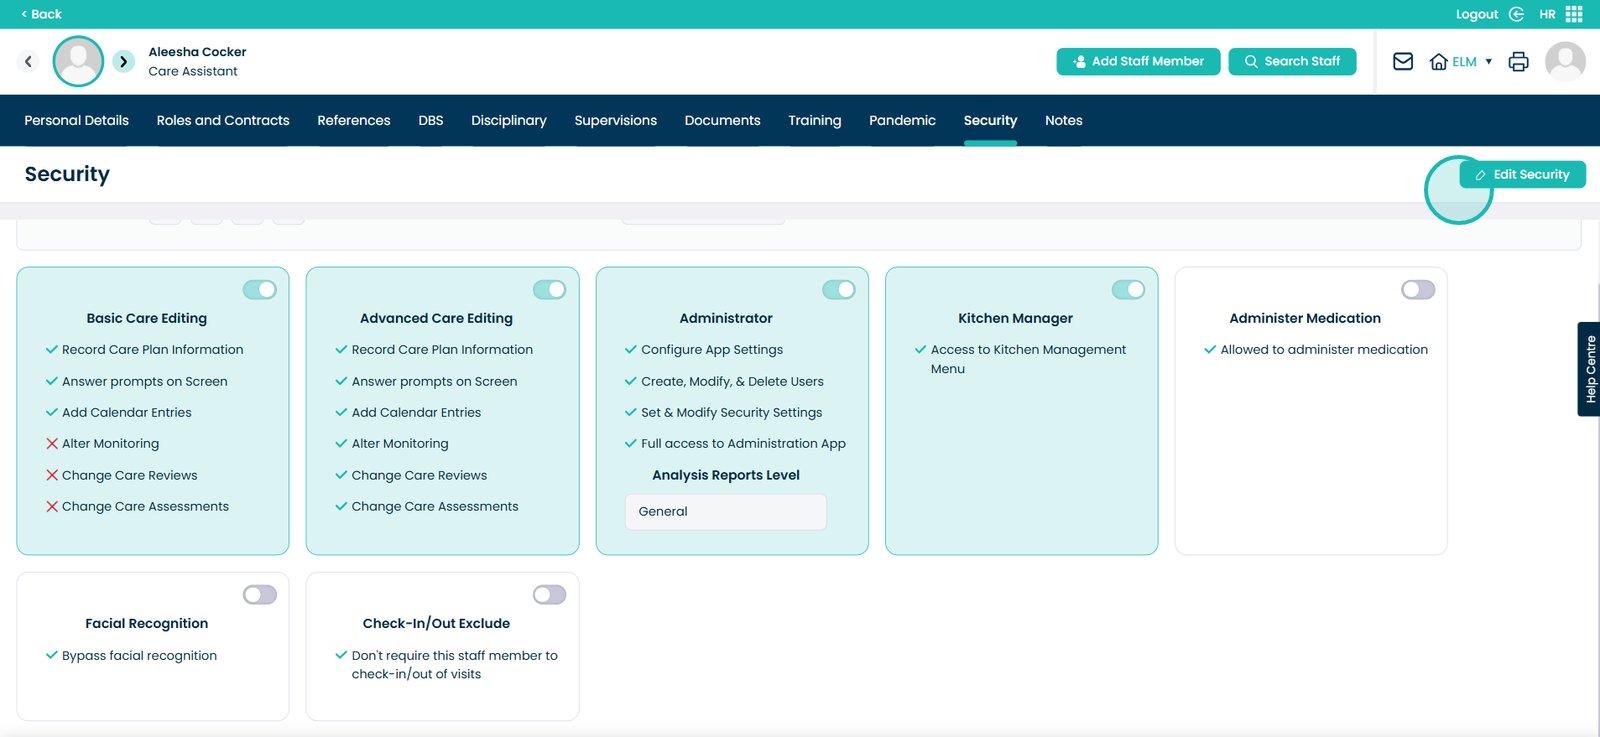
Task: Open the Training tab
Action: [x=814, y=120]
